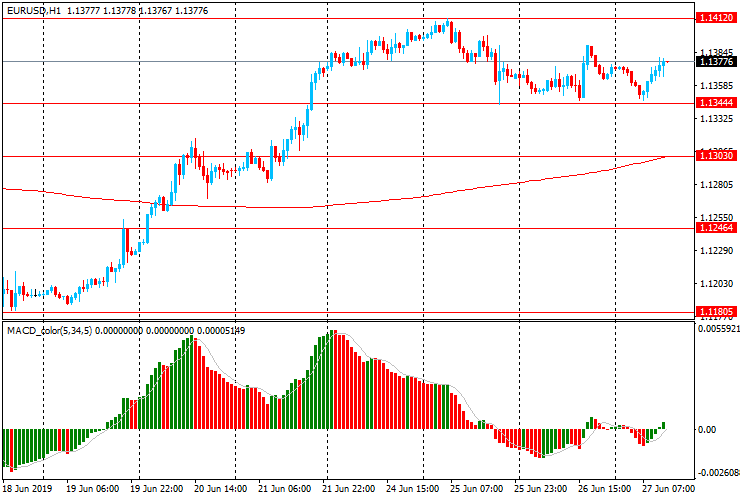Click the 21 Jun 06:00 time label
This screenshot has height=500, width=740.
[x=284, y=488]
